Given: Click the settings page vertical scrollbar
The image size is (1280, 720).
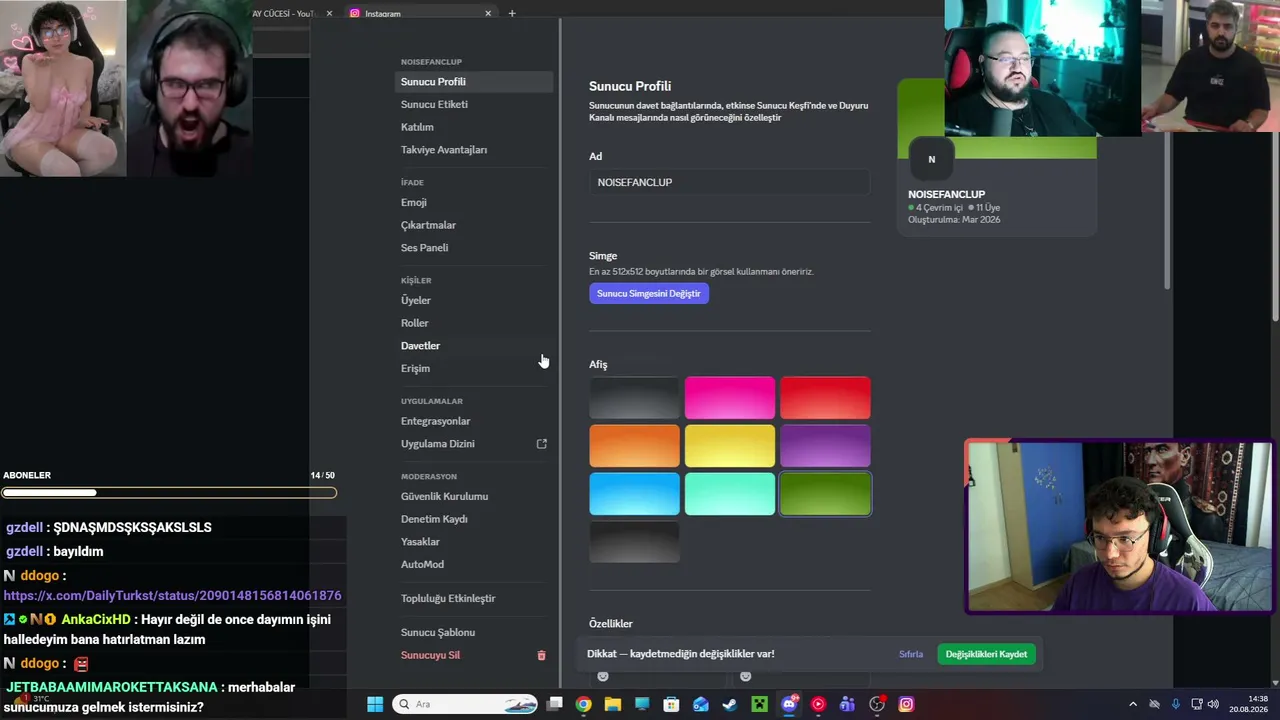Looking at the screenshot, I should pos(1167,210).
